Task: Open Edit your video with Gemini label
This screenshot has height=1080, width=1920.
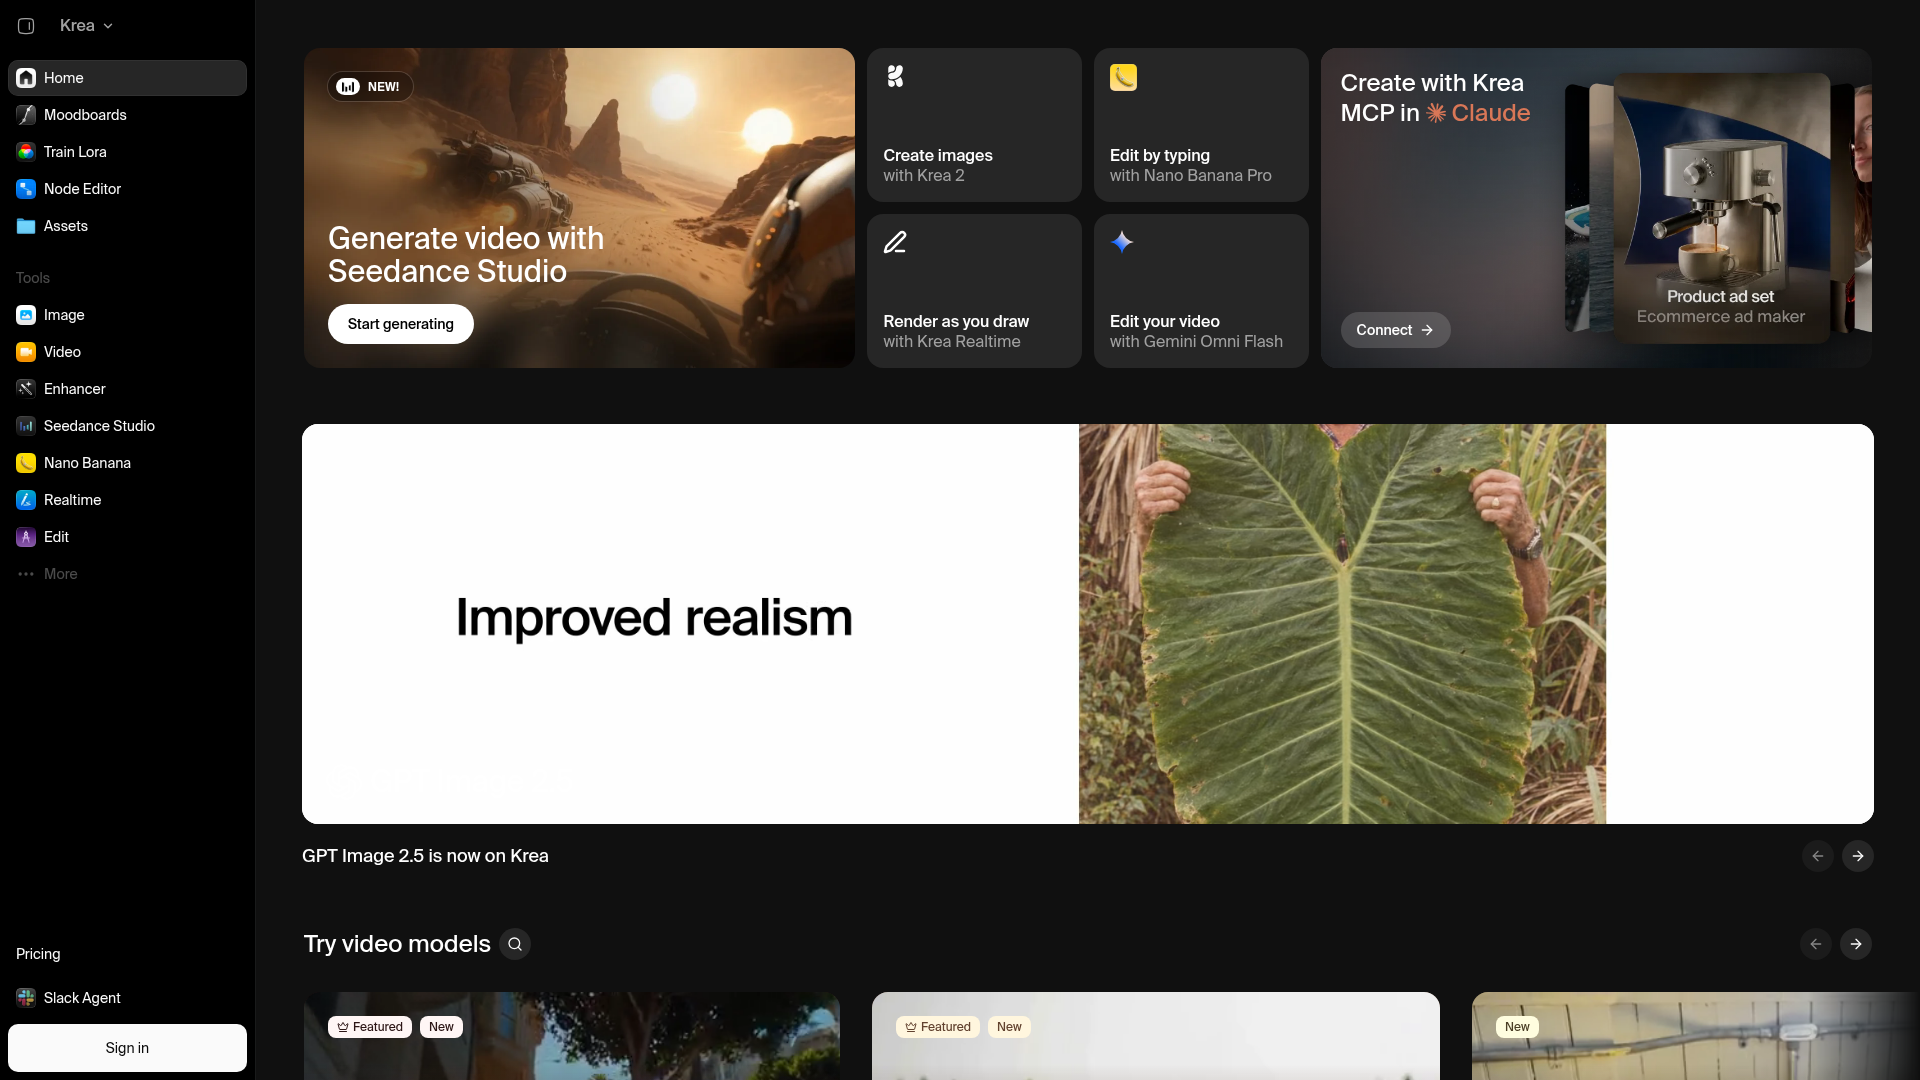Action: pyautogui.click(x=1196, y=331)
